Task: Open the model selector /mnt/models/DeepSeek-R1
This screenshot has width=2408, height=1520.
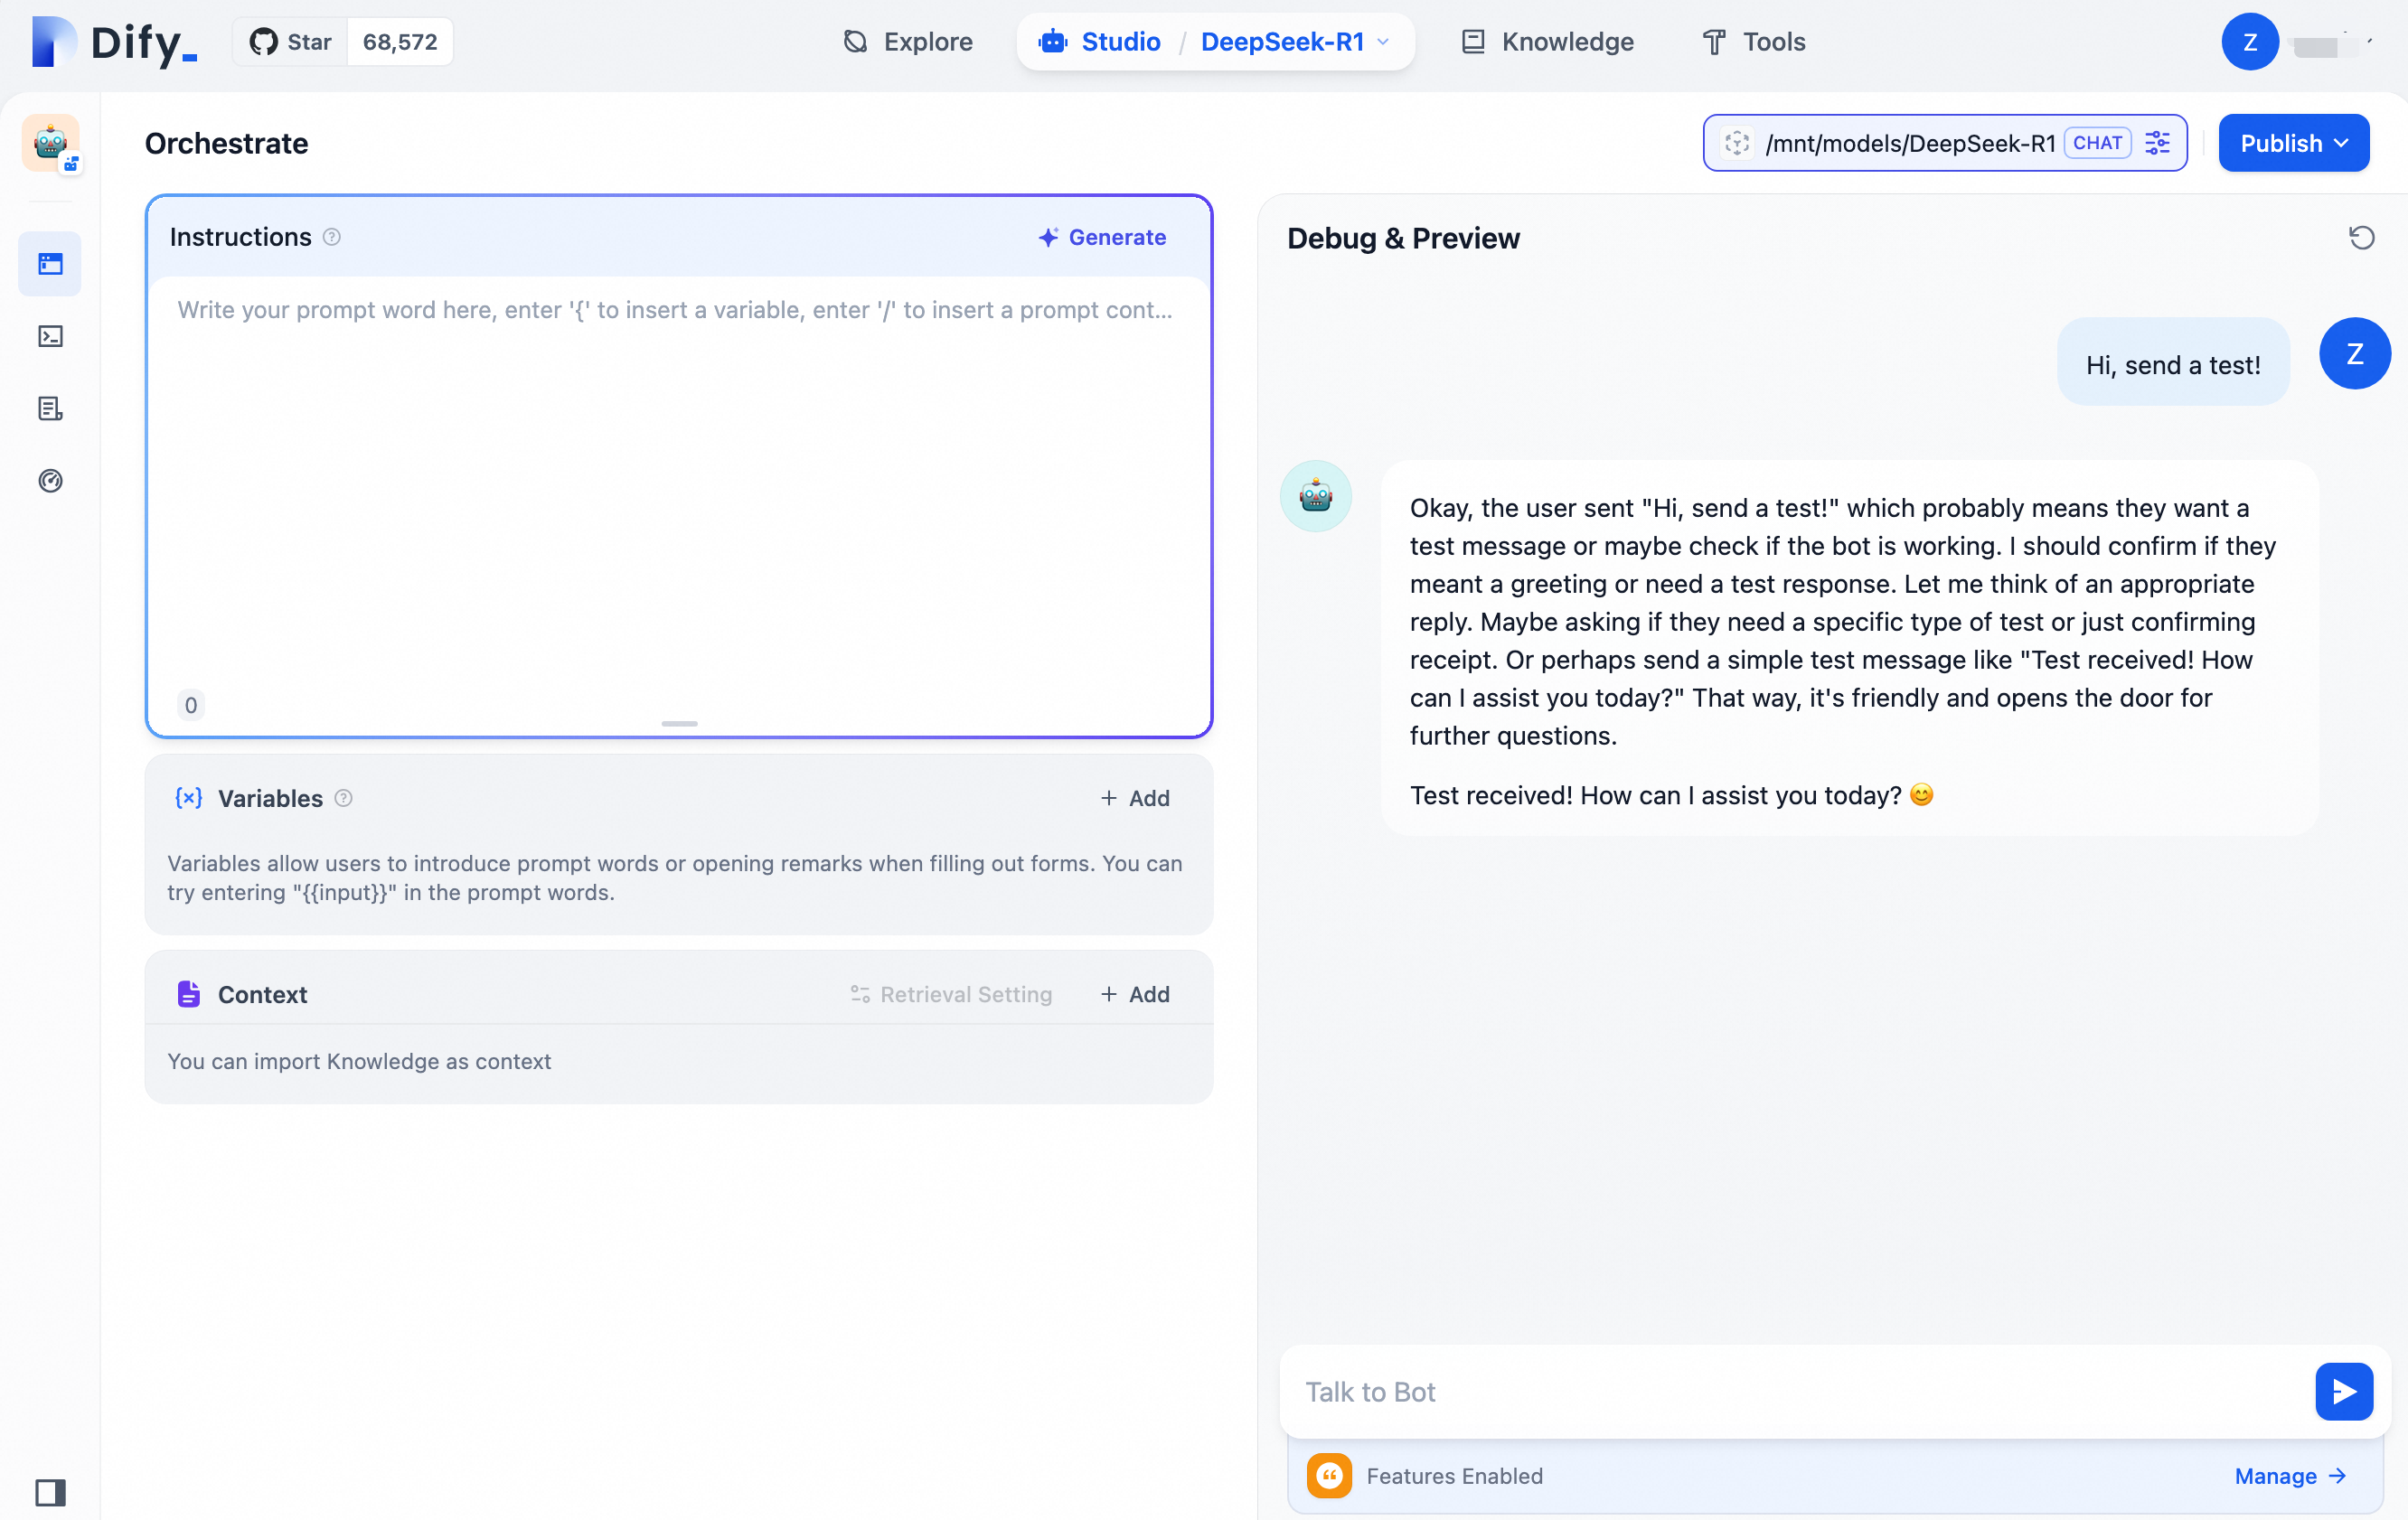Action: [x=1908, y=143]
